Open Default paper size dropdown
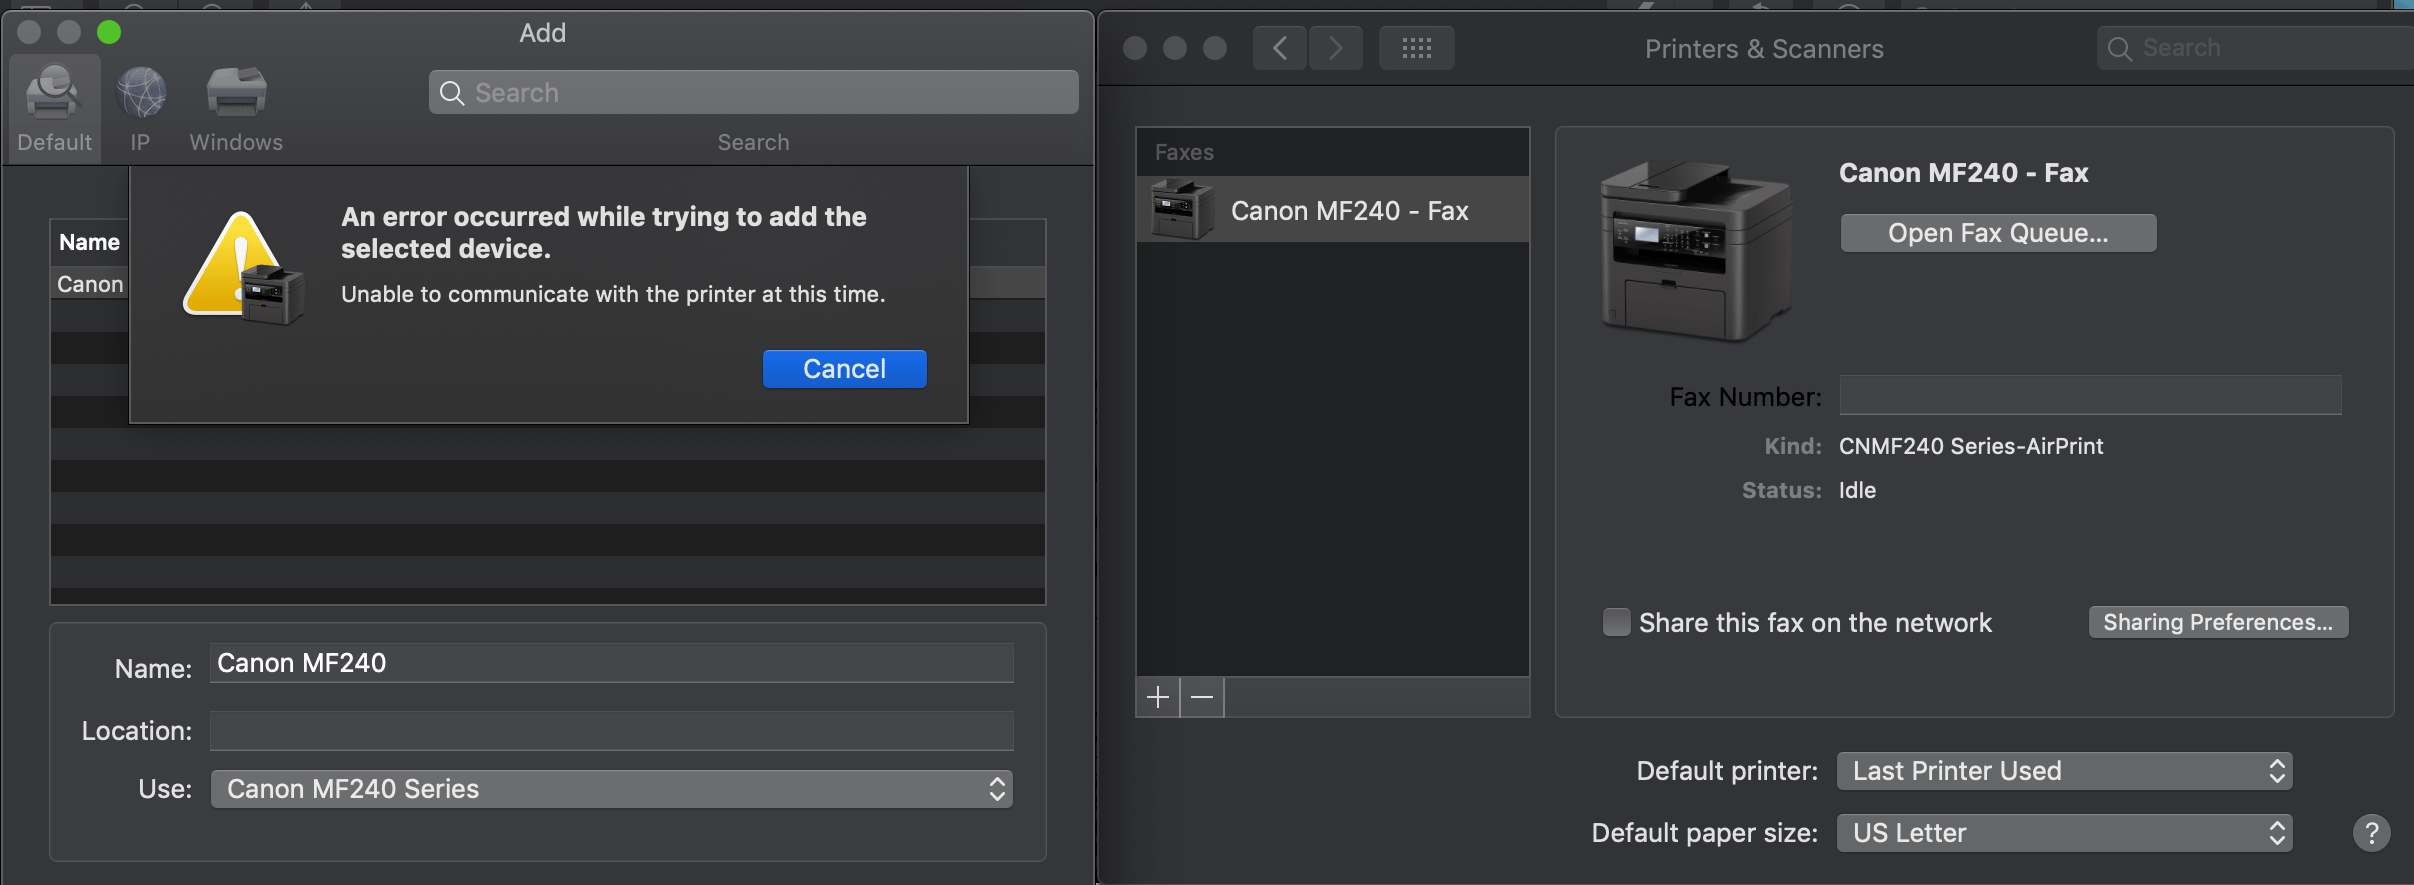This screenshot has height=885, width=2414. click(2065, 833)
